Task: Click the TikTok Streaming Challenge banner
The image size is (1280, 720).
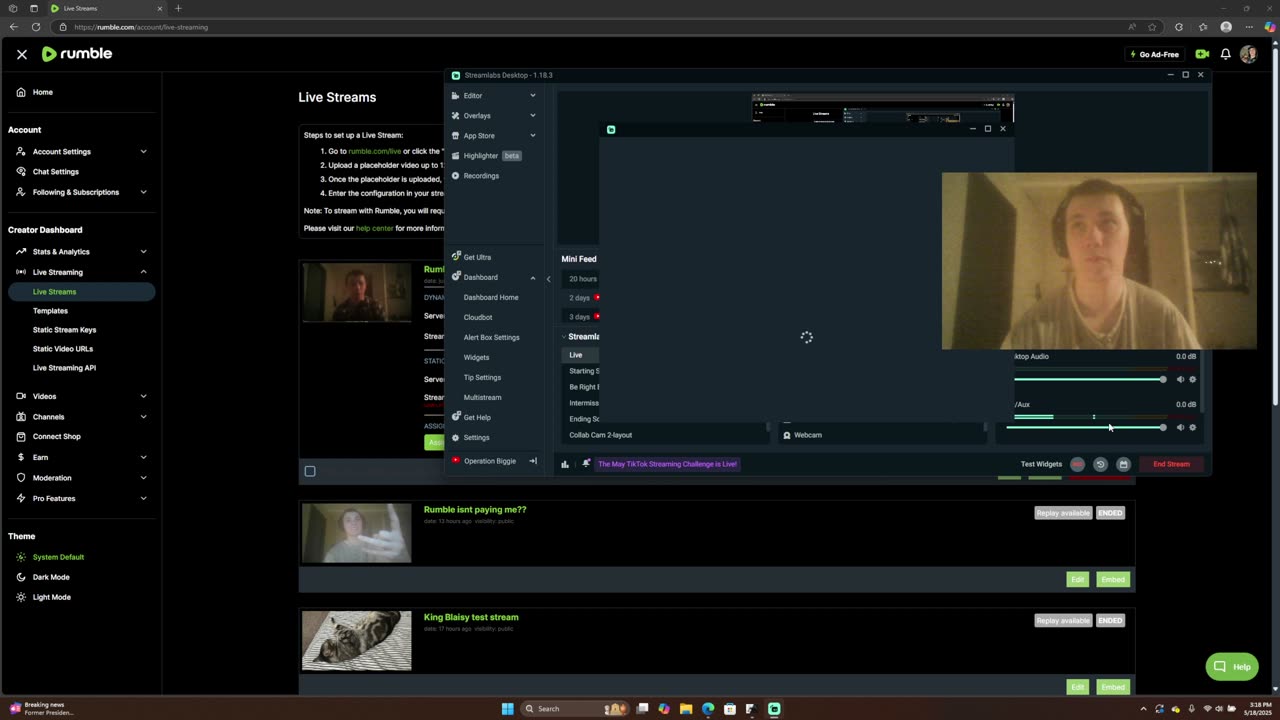Action: tap(667, 464)
